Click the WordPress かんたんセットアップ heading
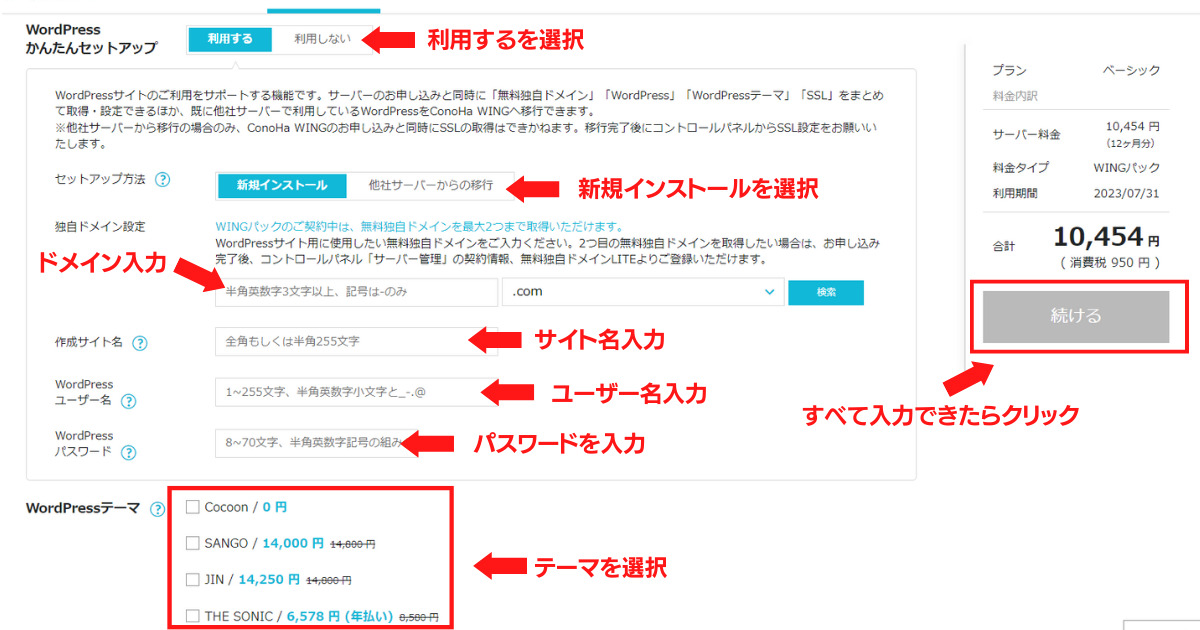 click(x=91, y=38)
